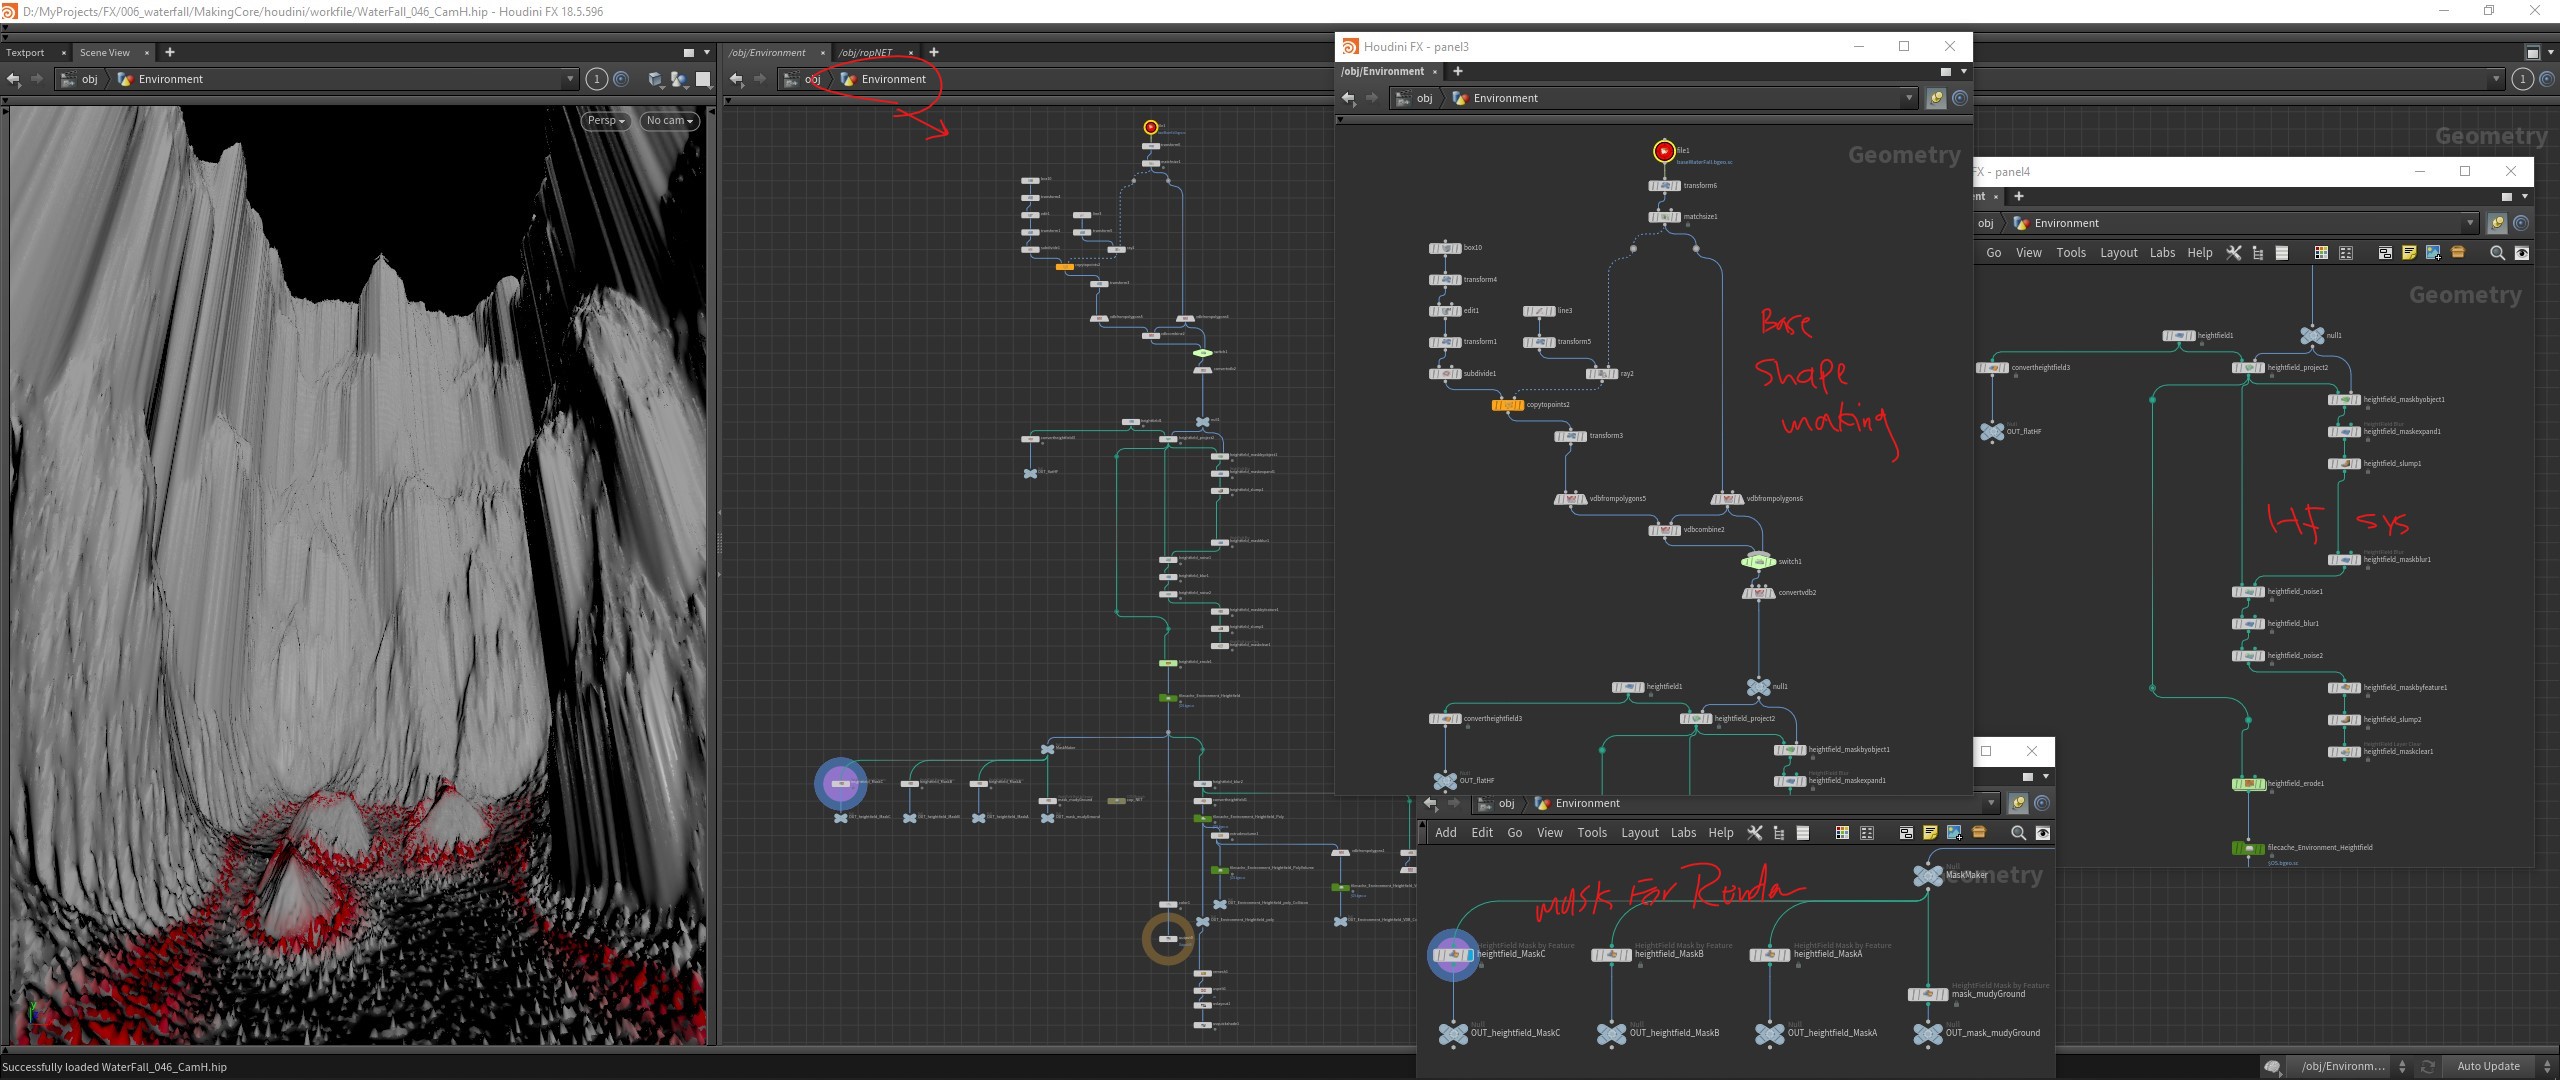Click the search magnifier in bottom panel toolbar
Screen dimensions: 2560x1080
2018,833
